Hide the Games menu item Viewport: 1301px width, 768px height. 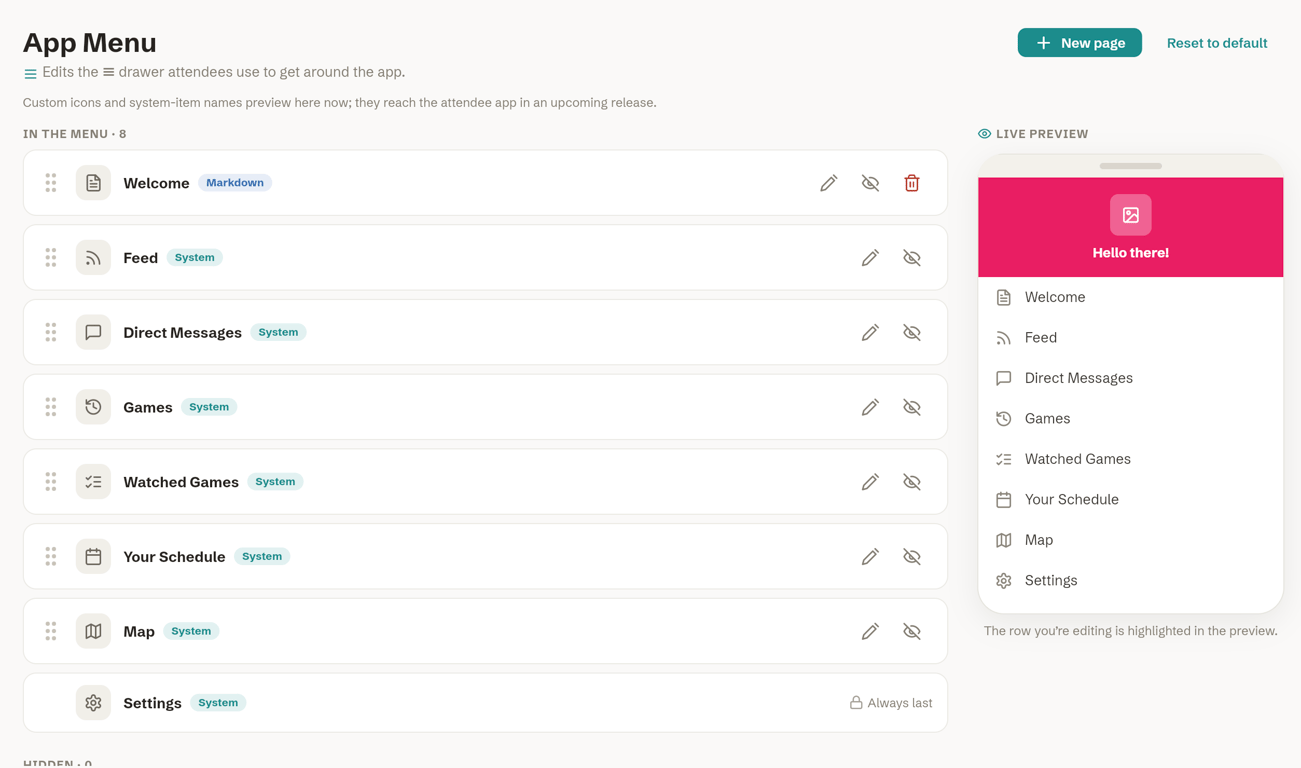912,407
